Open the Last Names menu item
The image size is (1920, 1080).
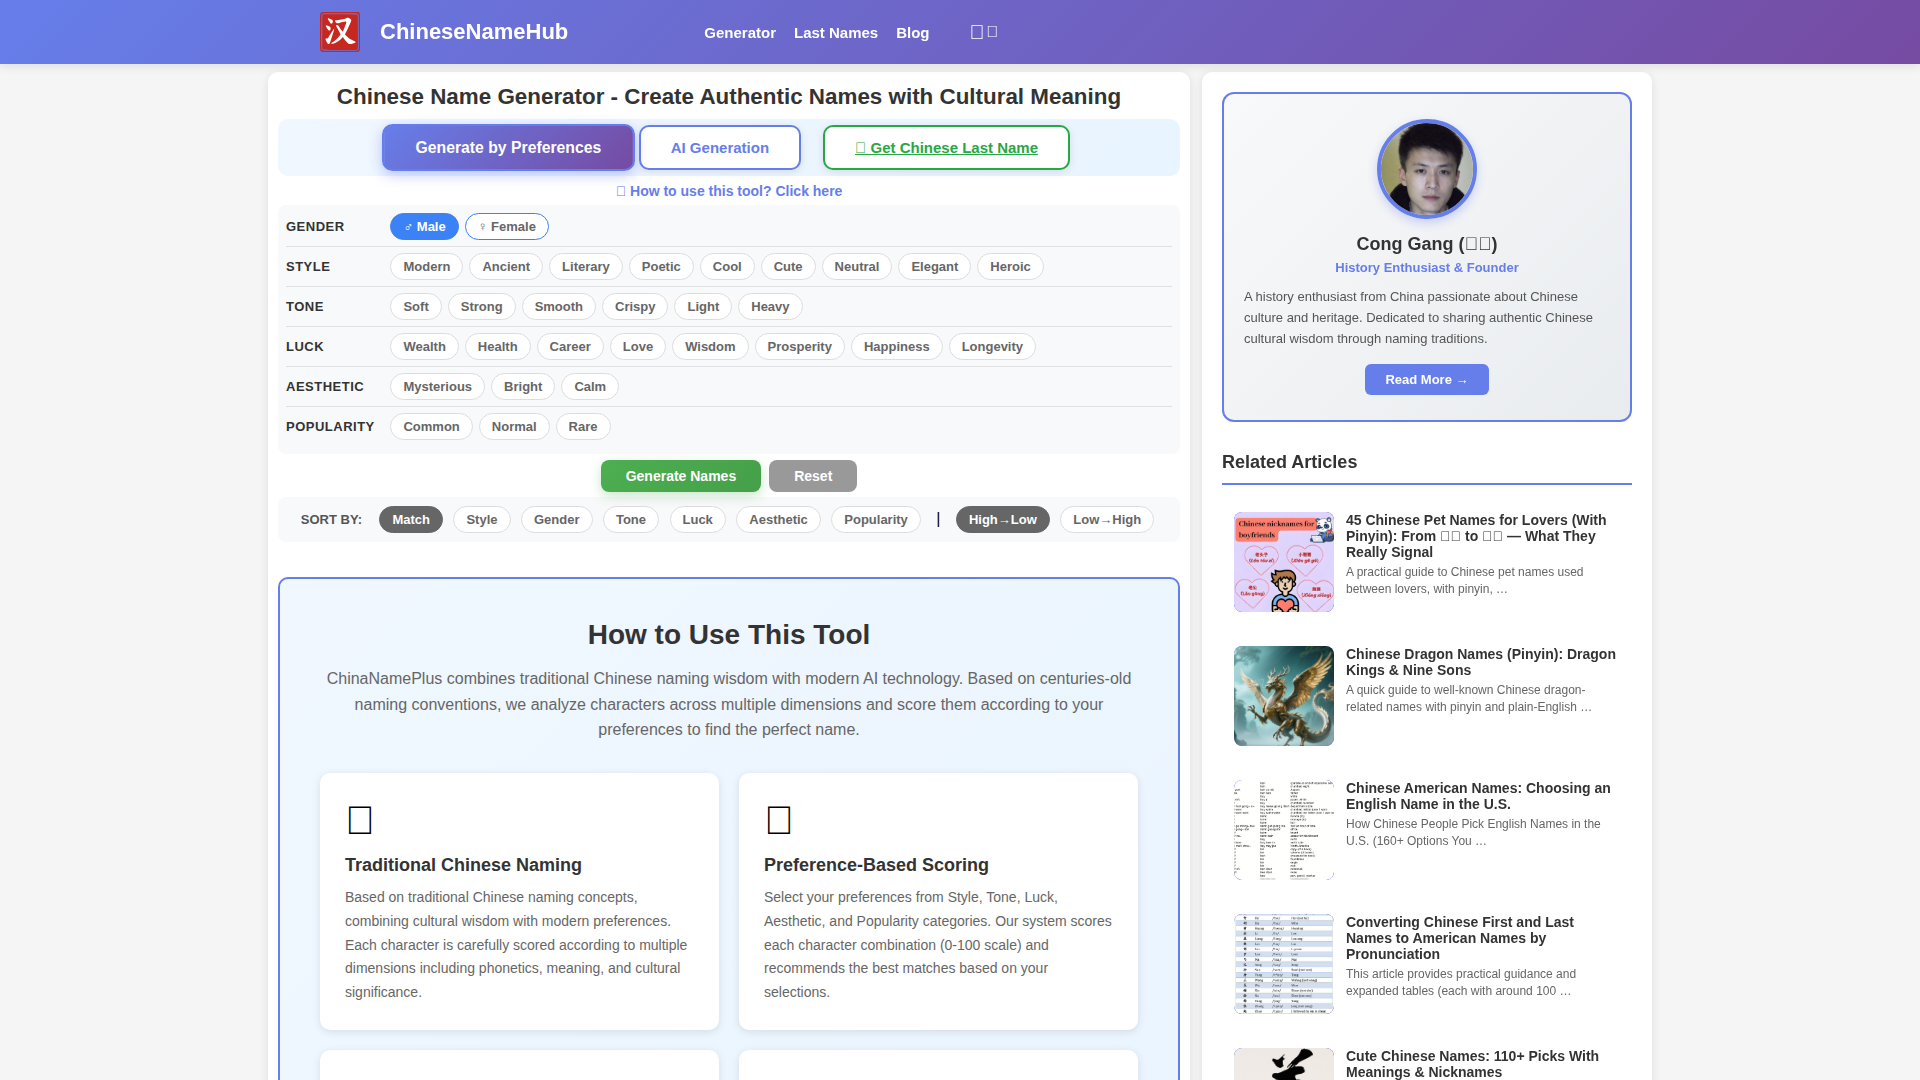tap(835, 33)
